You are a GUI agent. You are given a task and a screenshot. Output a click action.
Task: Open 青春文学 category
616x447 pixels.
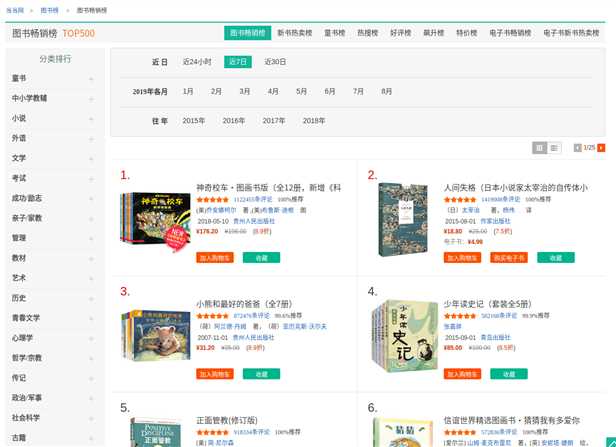pyautogui.click(x=26, y=318)
